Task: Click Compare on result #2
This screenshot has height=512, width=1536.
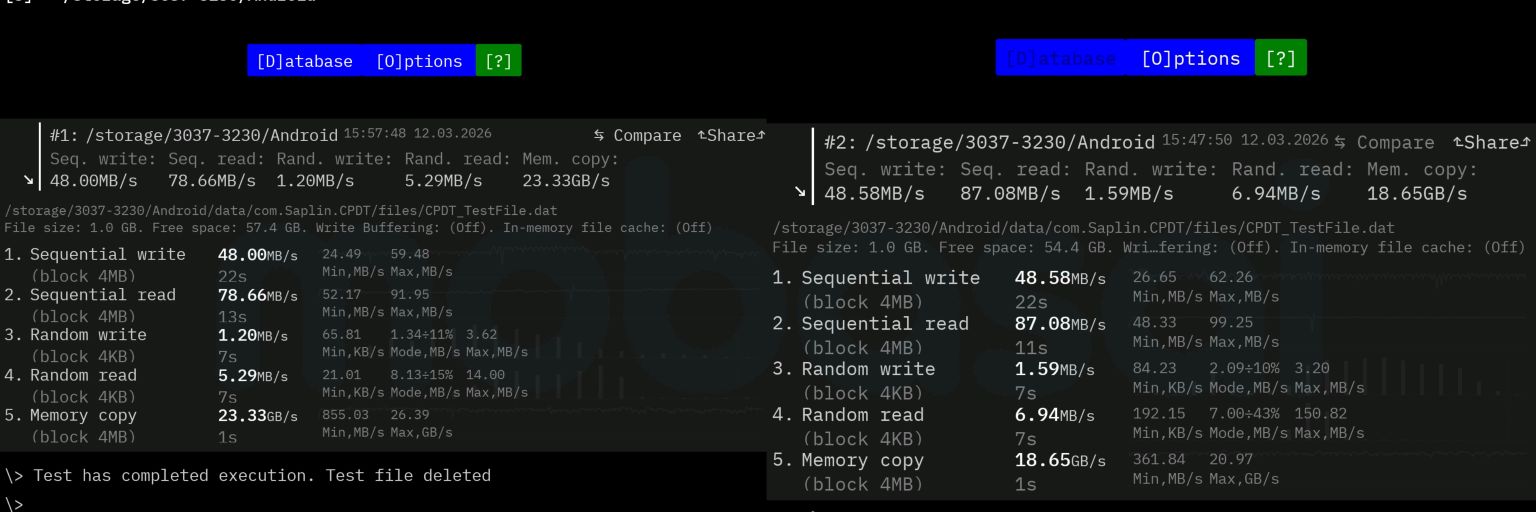Action: point(1385,142)
